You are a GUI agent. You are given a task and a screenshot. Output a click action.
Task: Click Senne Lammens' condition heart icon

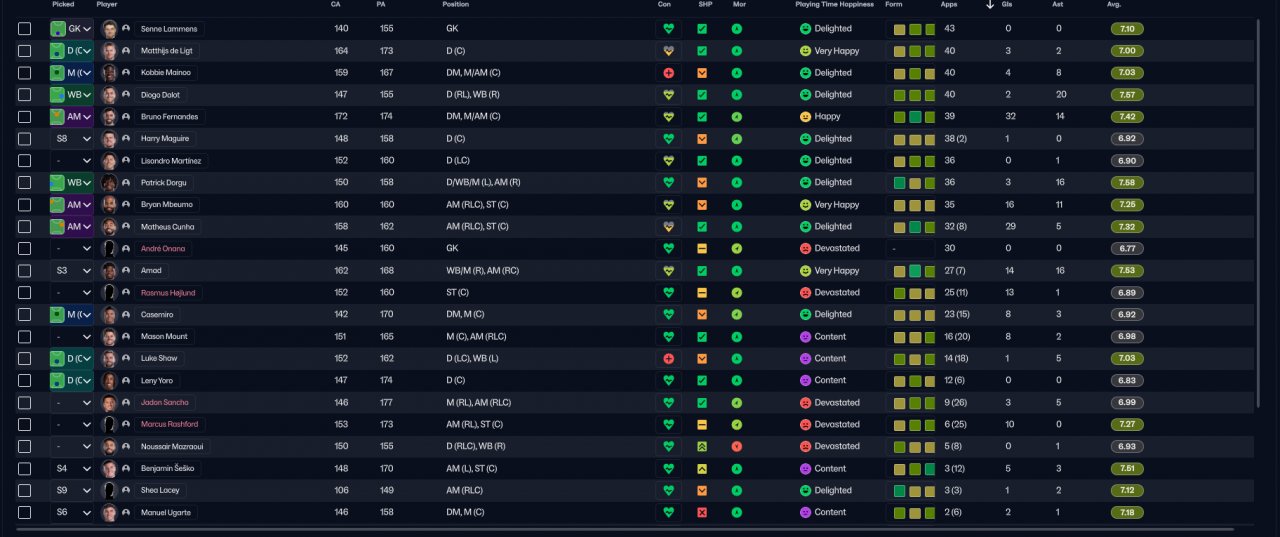tap(669, 29)
